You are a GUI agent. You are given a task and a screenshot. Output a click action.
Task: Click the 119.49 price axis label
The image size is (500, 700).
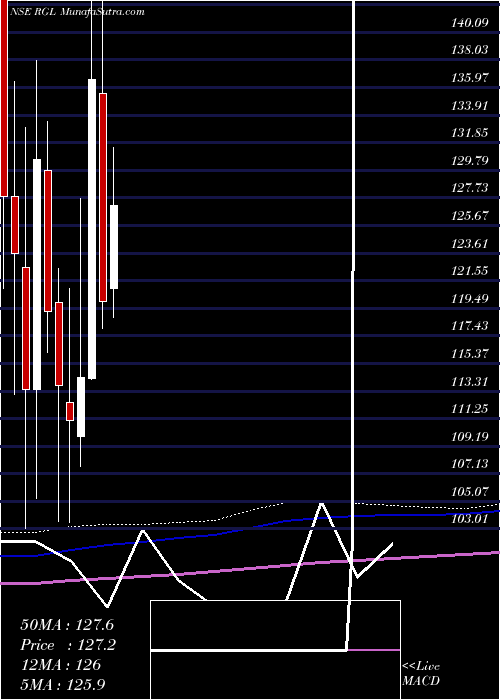pos(470,299)
